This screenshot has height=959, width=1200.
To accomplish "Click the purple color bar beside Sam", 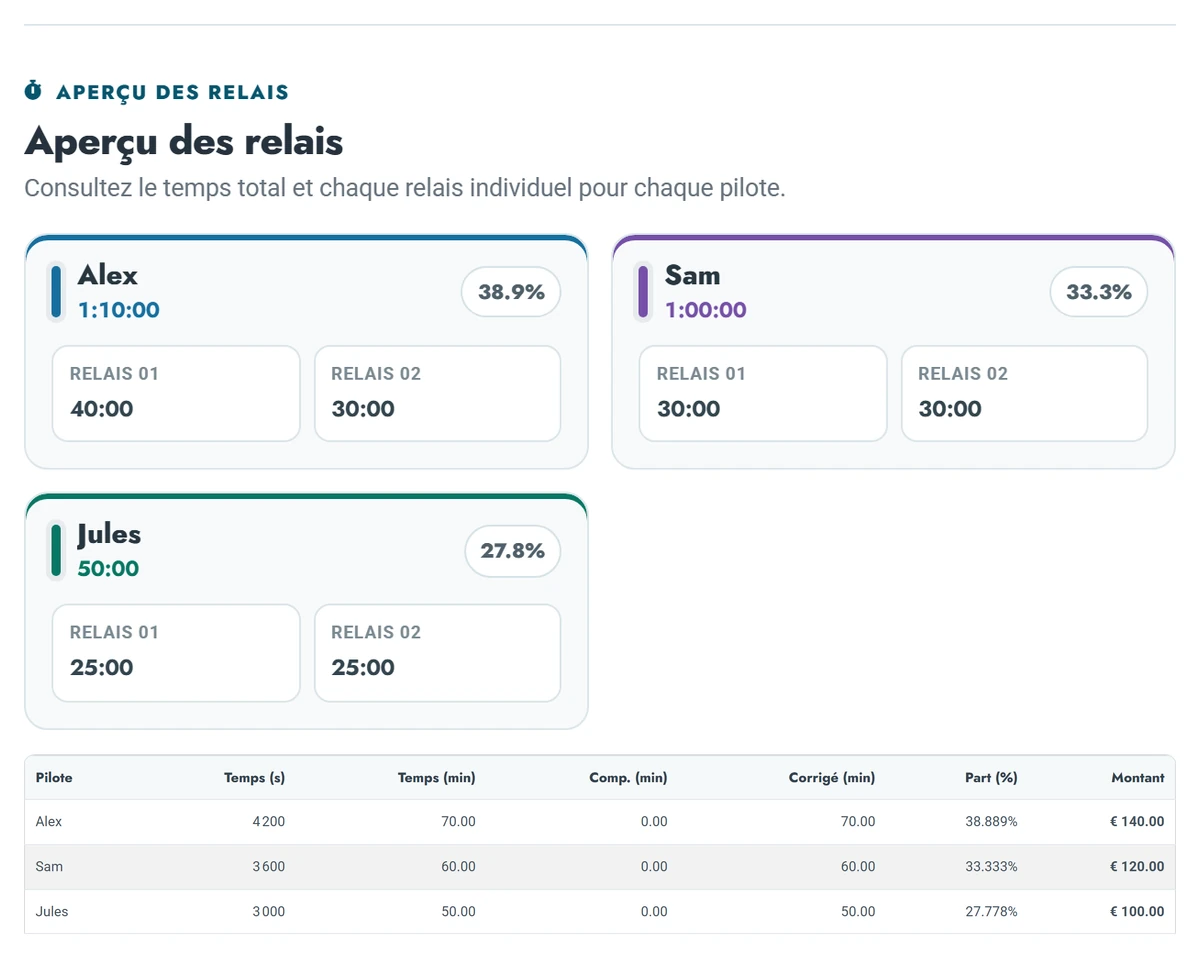I will click(x=643, y=292).
